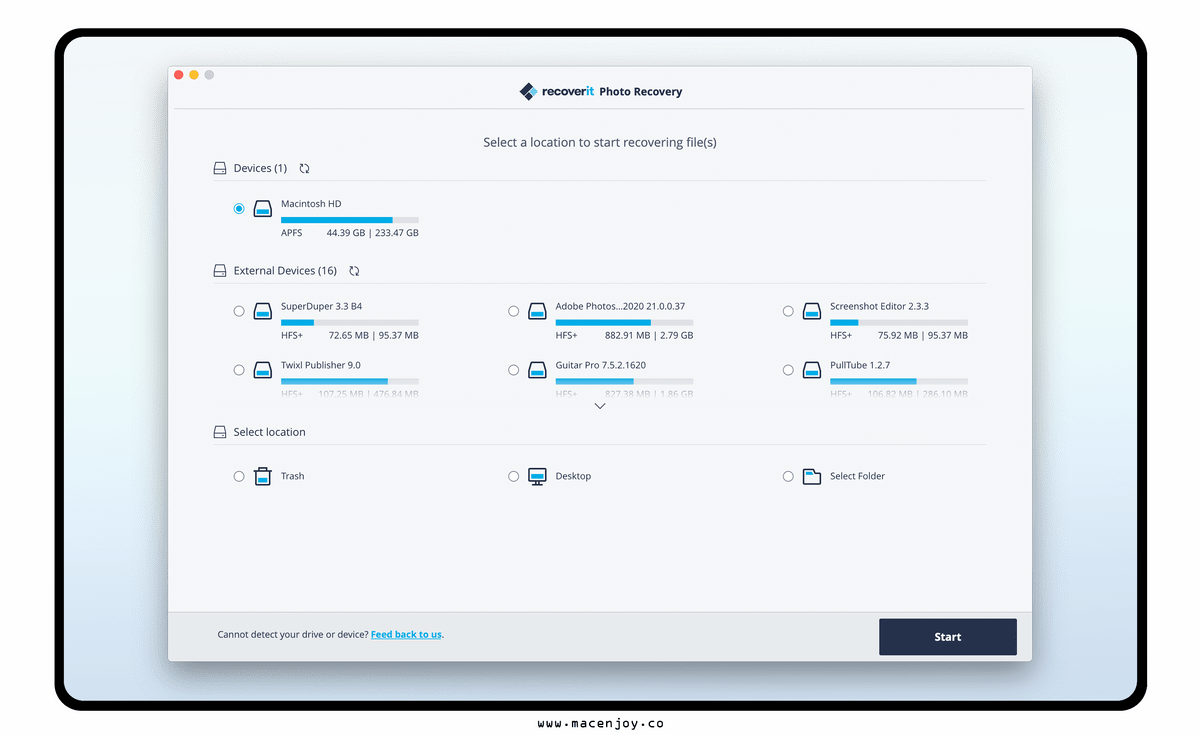1200x735 pixels.
Task: Click the 44.39 GB | 233.47 GB text
Action: [373, 233]
